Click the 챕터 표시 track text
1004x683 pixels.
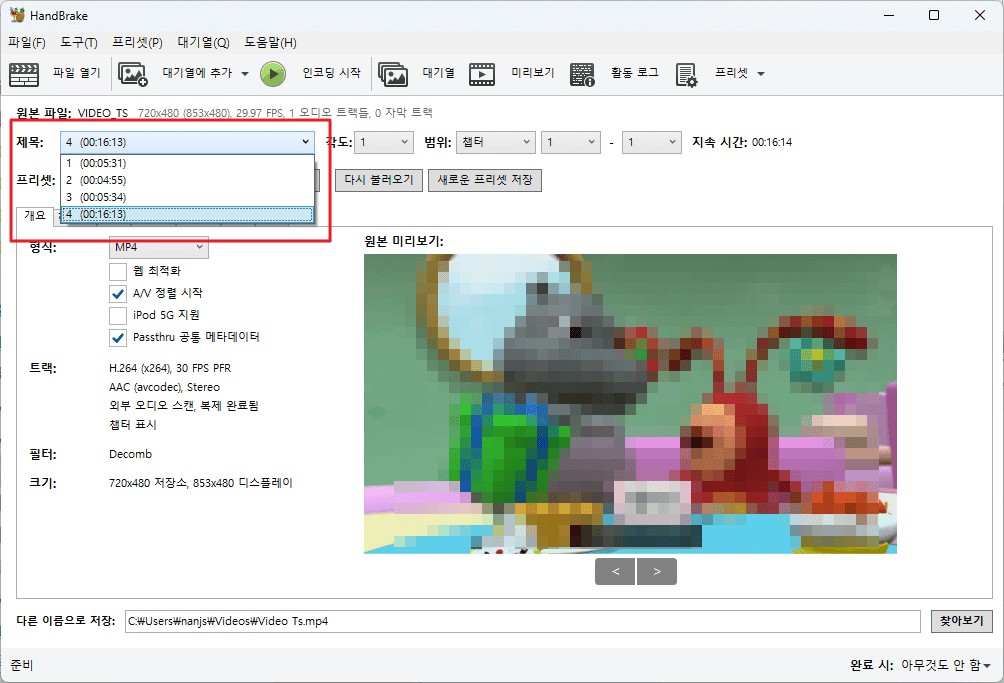pos(133,424)
